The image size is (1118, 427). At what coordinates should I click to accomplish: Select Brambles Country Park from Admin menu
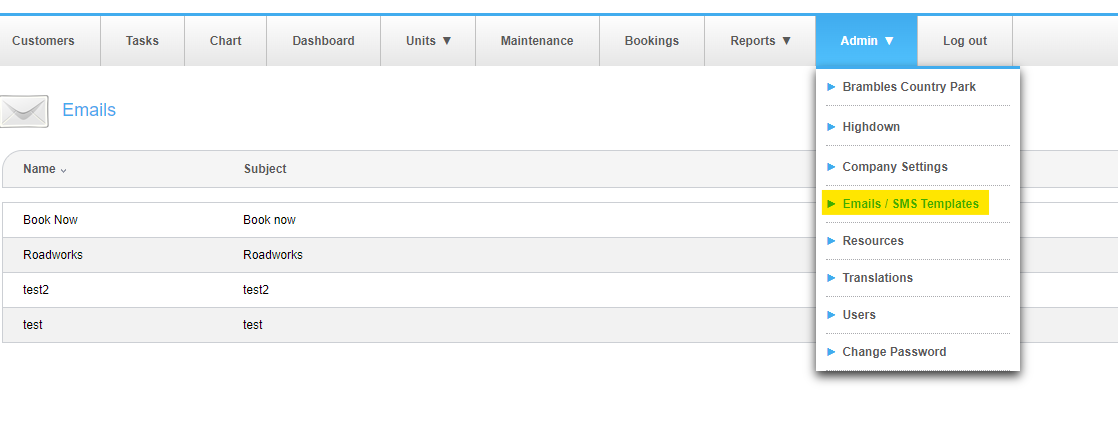tap(909, 87)
